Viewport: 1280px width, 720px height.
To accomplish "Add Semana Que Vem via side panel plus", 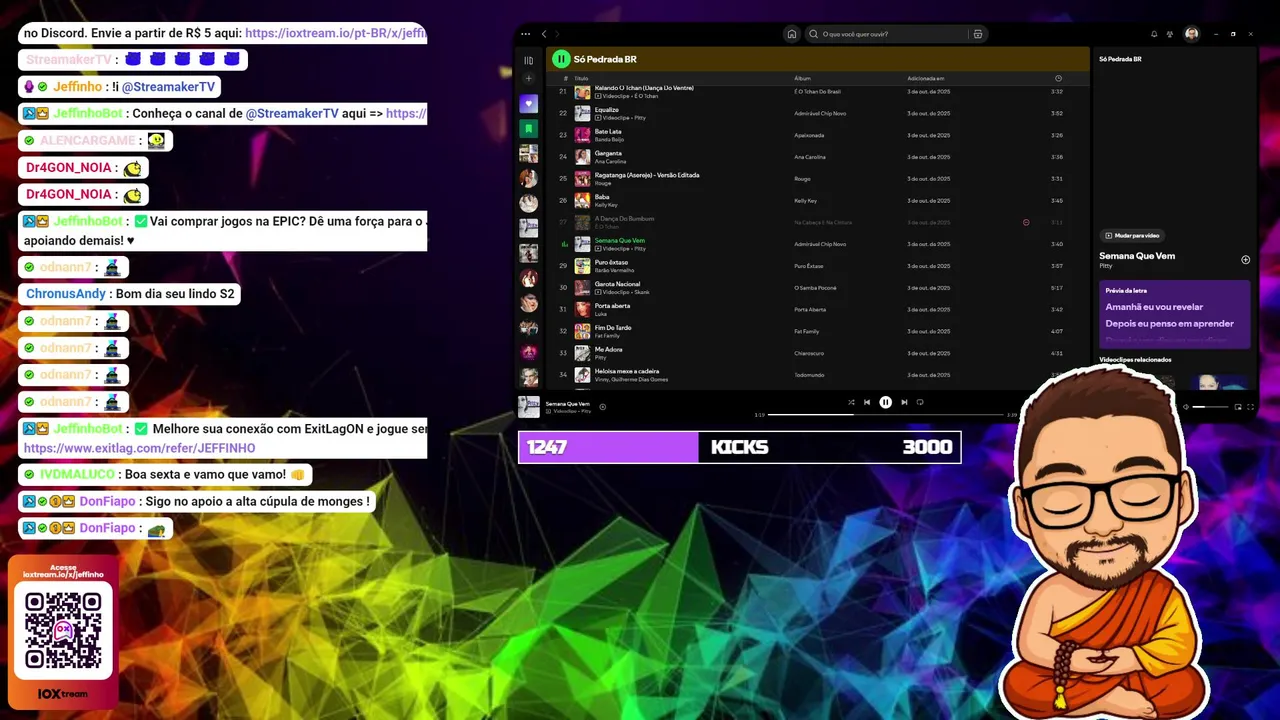I will click(x=1245, y=260).
